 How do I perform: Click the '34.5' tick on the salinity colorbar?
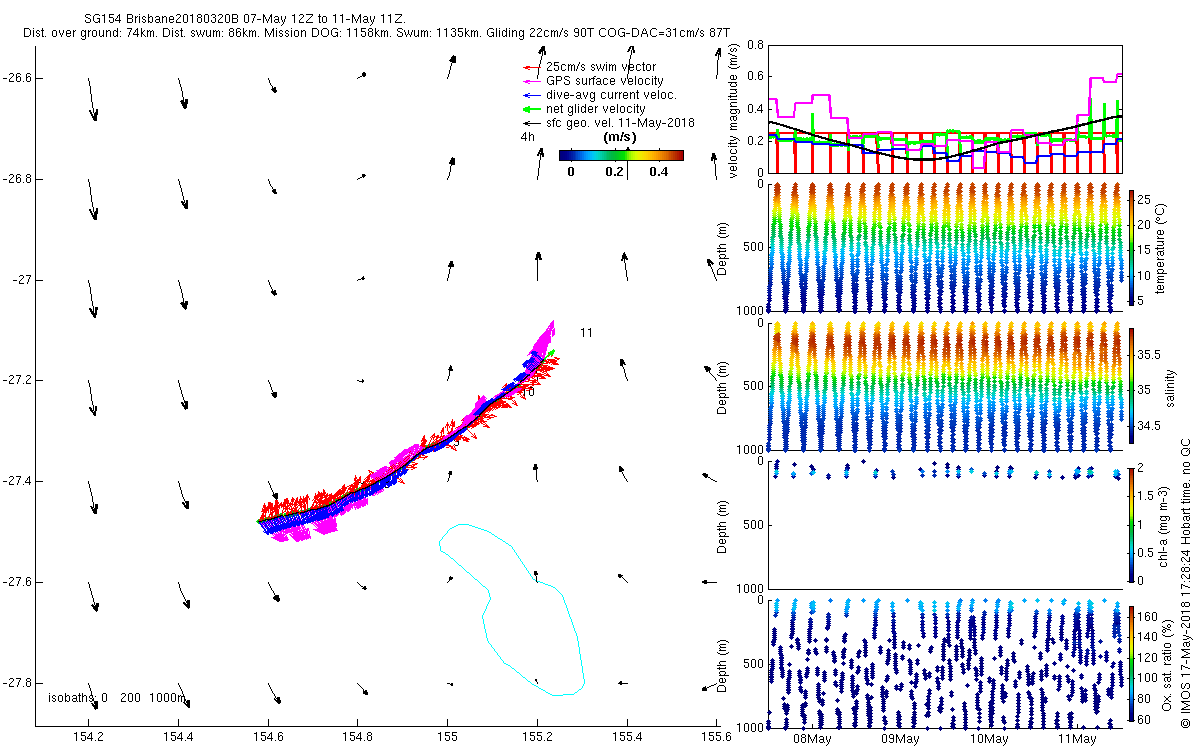pos(1150,426)
